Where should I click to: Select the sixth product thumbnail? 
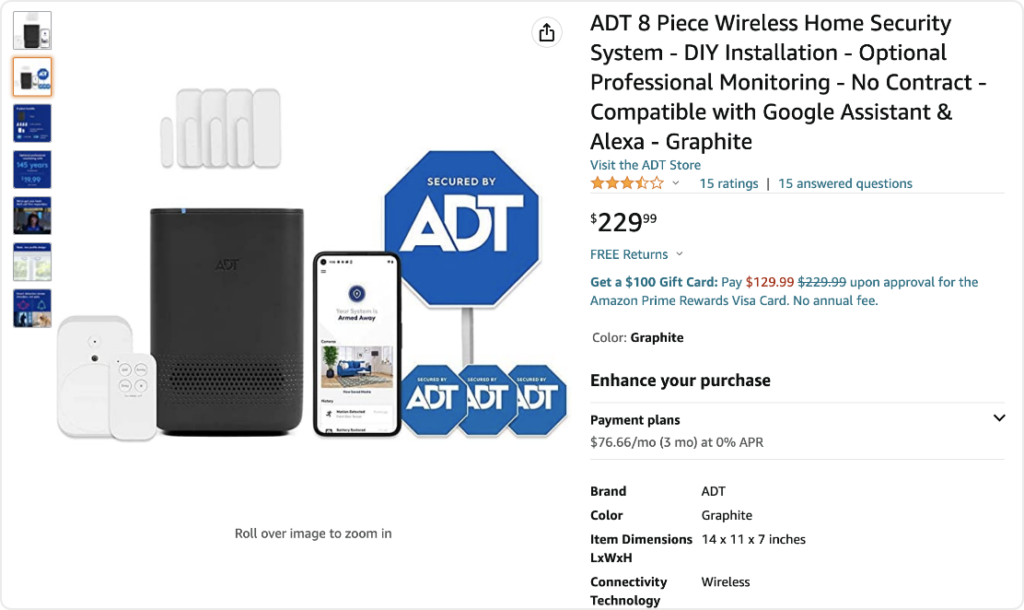(32, 262)
